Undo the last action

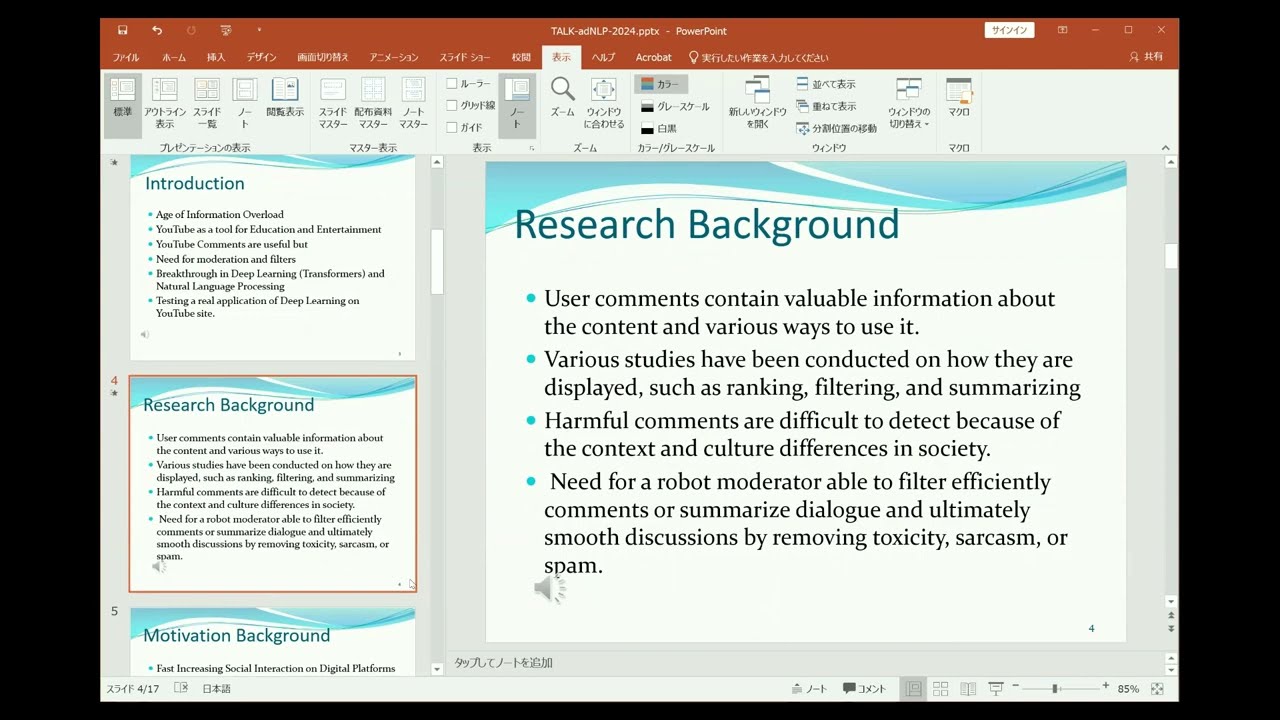(157, 30)
